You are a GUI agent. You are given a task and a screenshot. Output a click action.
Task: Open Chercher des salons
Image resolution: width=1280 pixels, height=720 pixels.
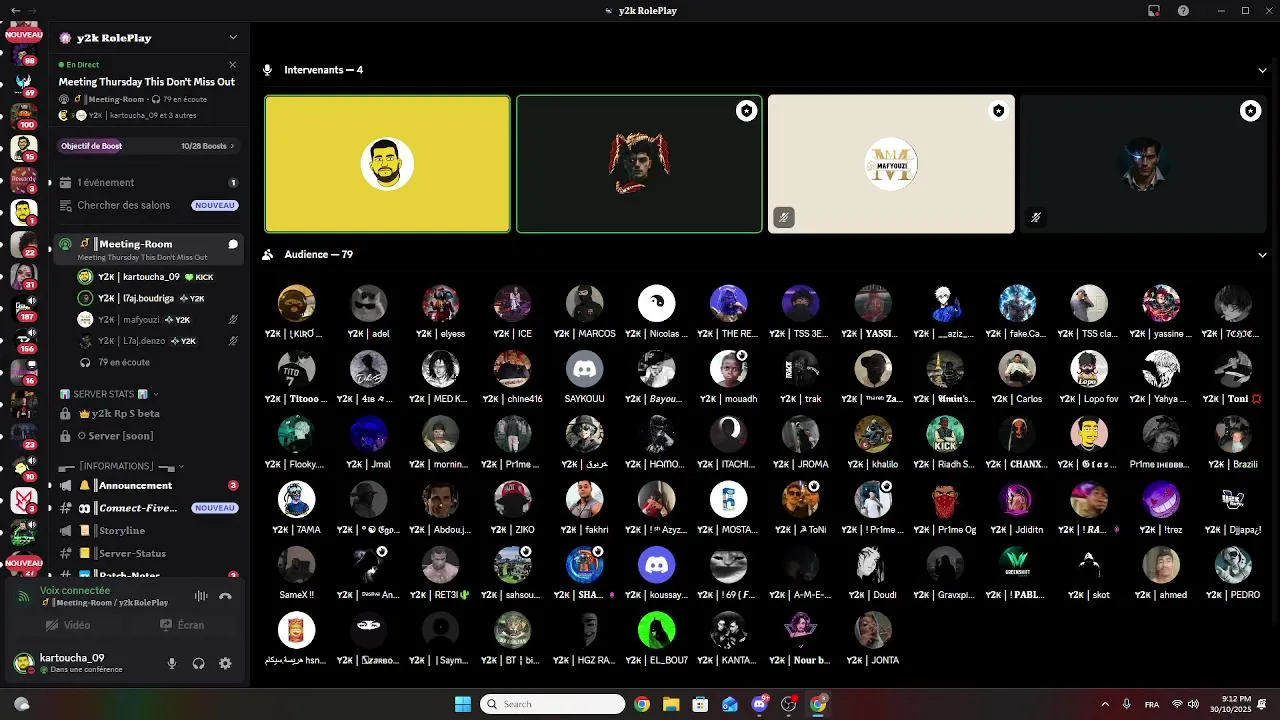pos(148,205)
